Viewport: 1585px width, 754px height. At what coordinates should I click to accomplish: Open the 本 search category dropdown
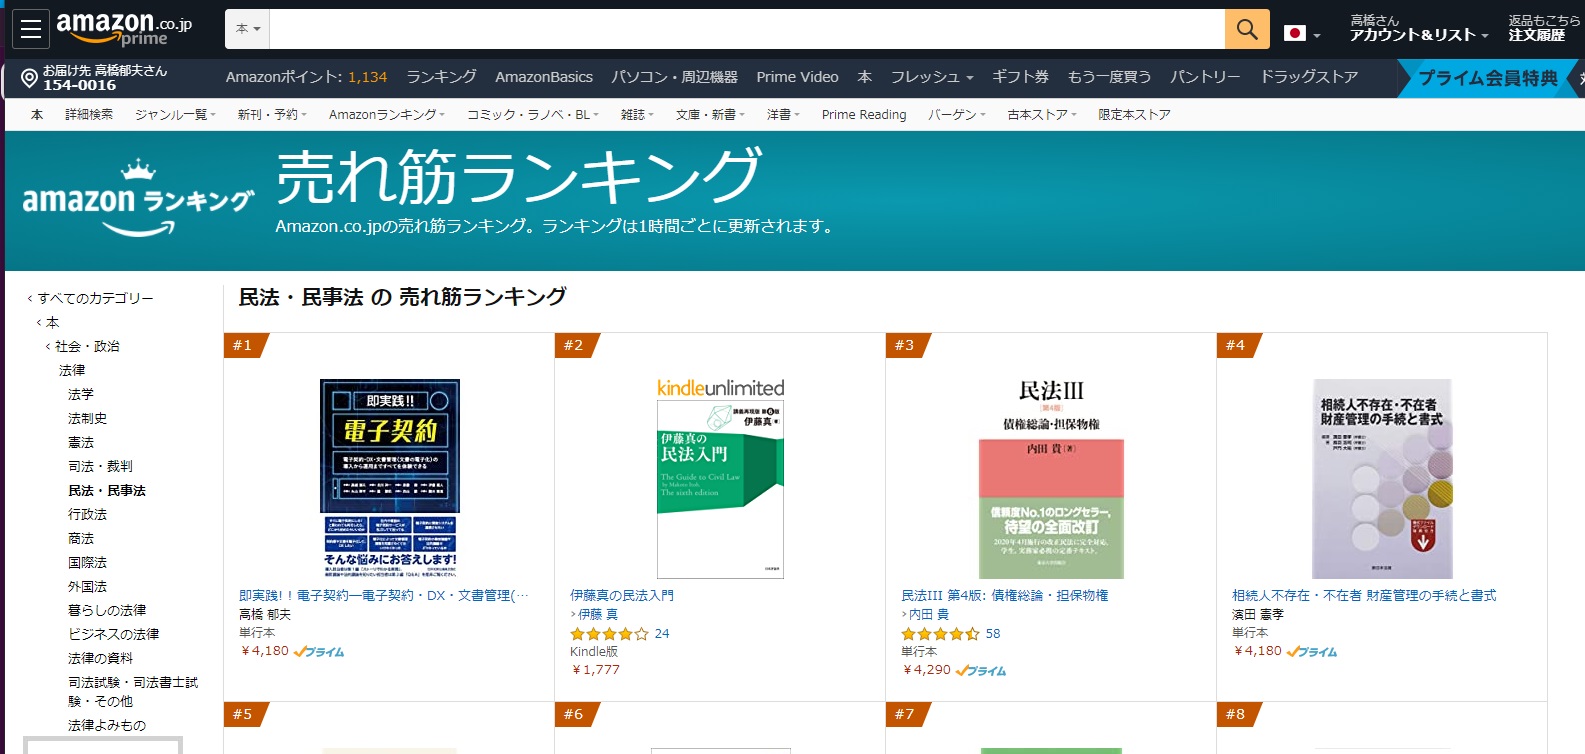coord(247,29)
